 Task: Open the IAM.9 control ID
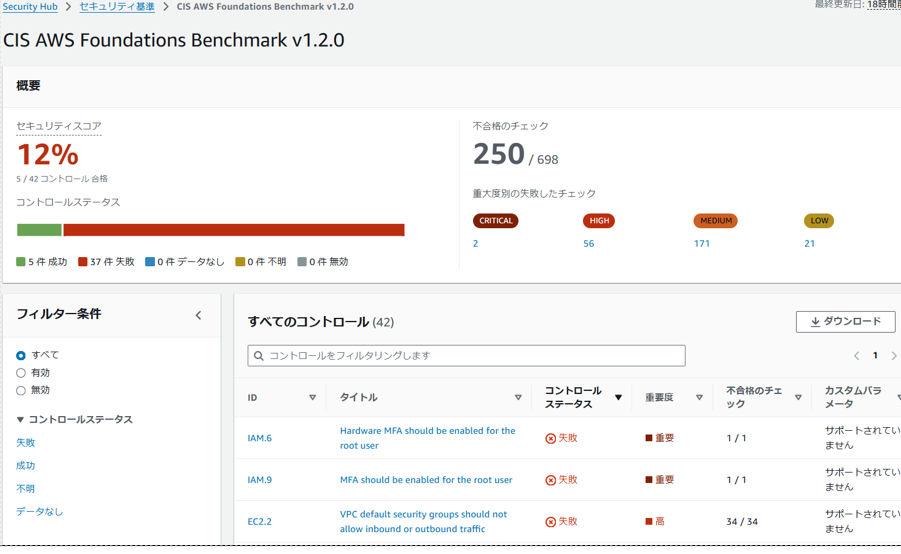pyautogui.click(x=260, y=480)
